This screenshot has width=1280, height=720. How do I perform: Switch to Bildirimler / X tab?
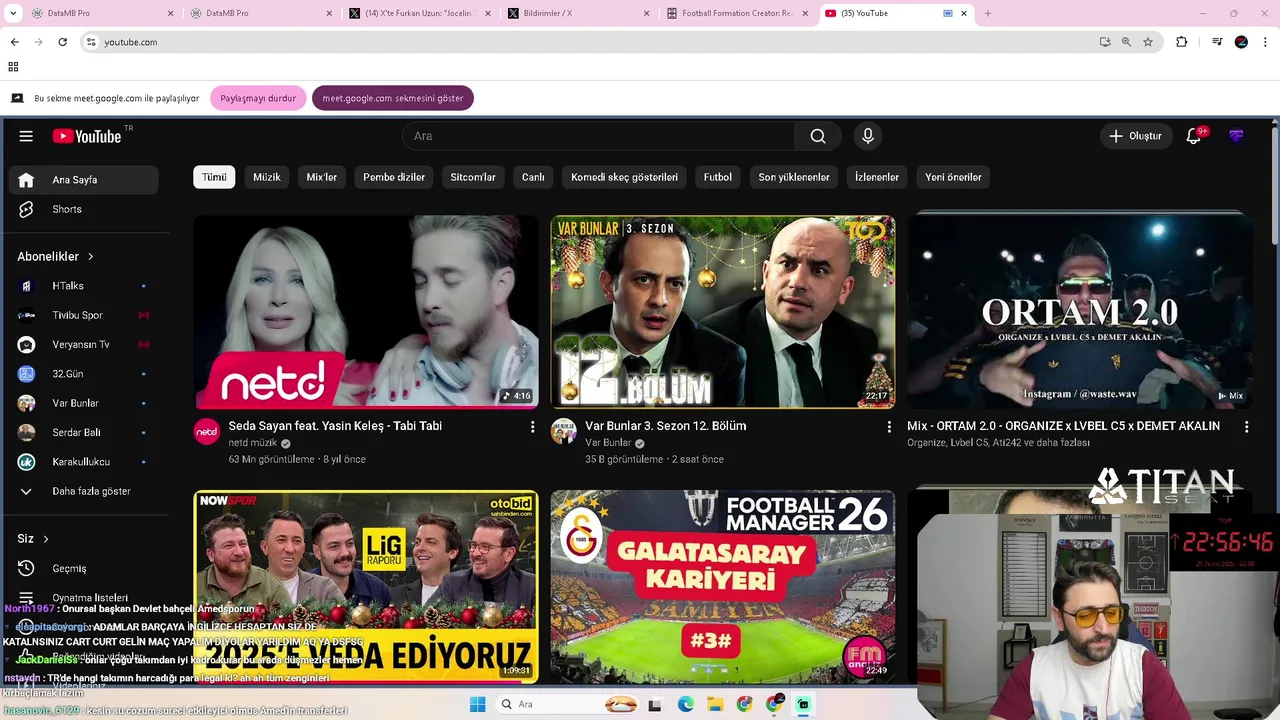[x=577, y=13]
